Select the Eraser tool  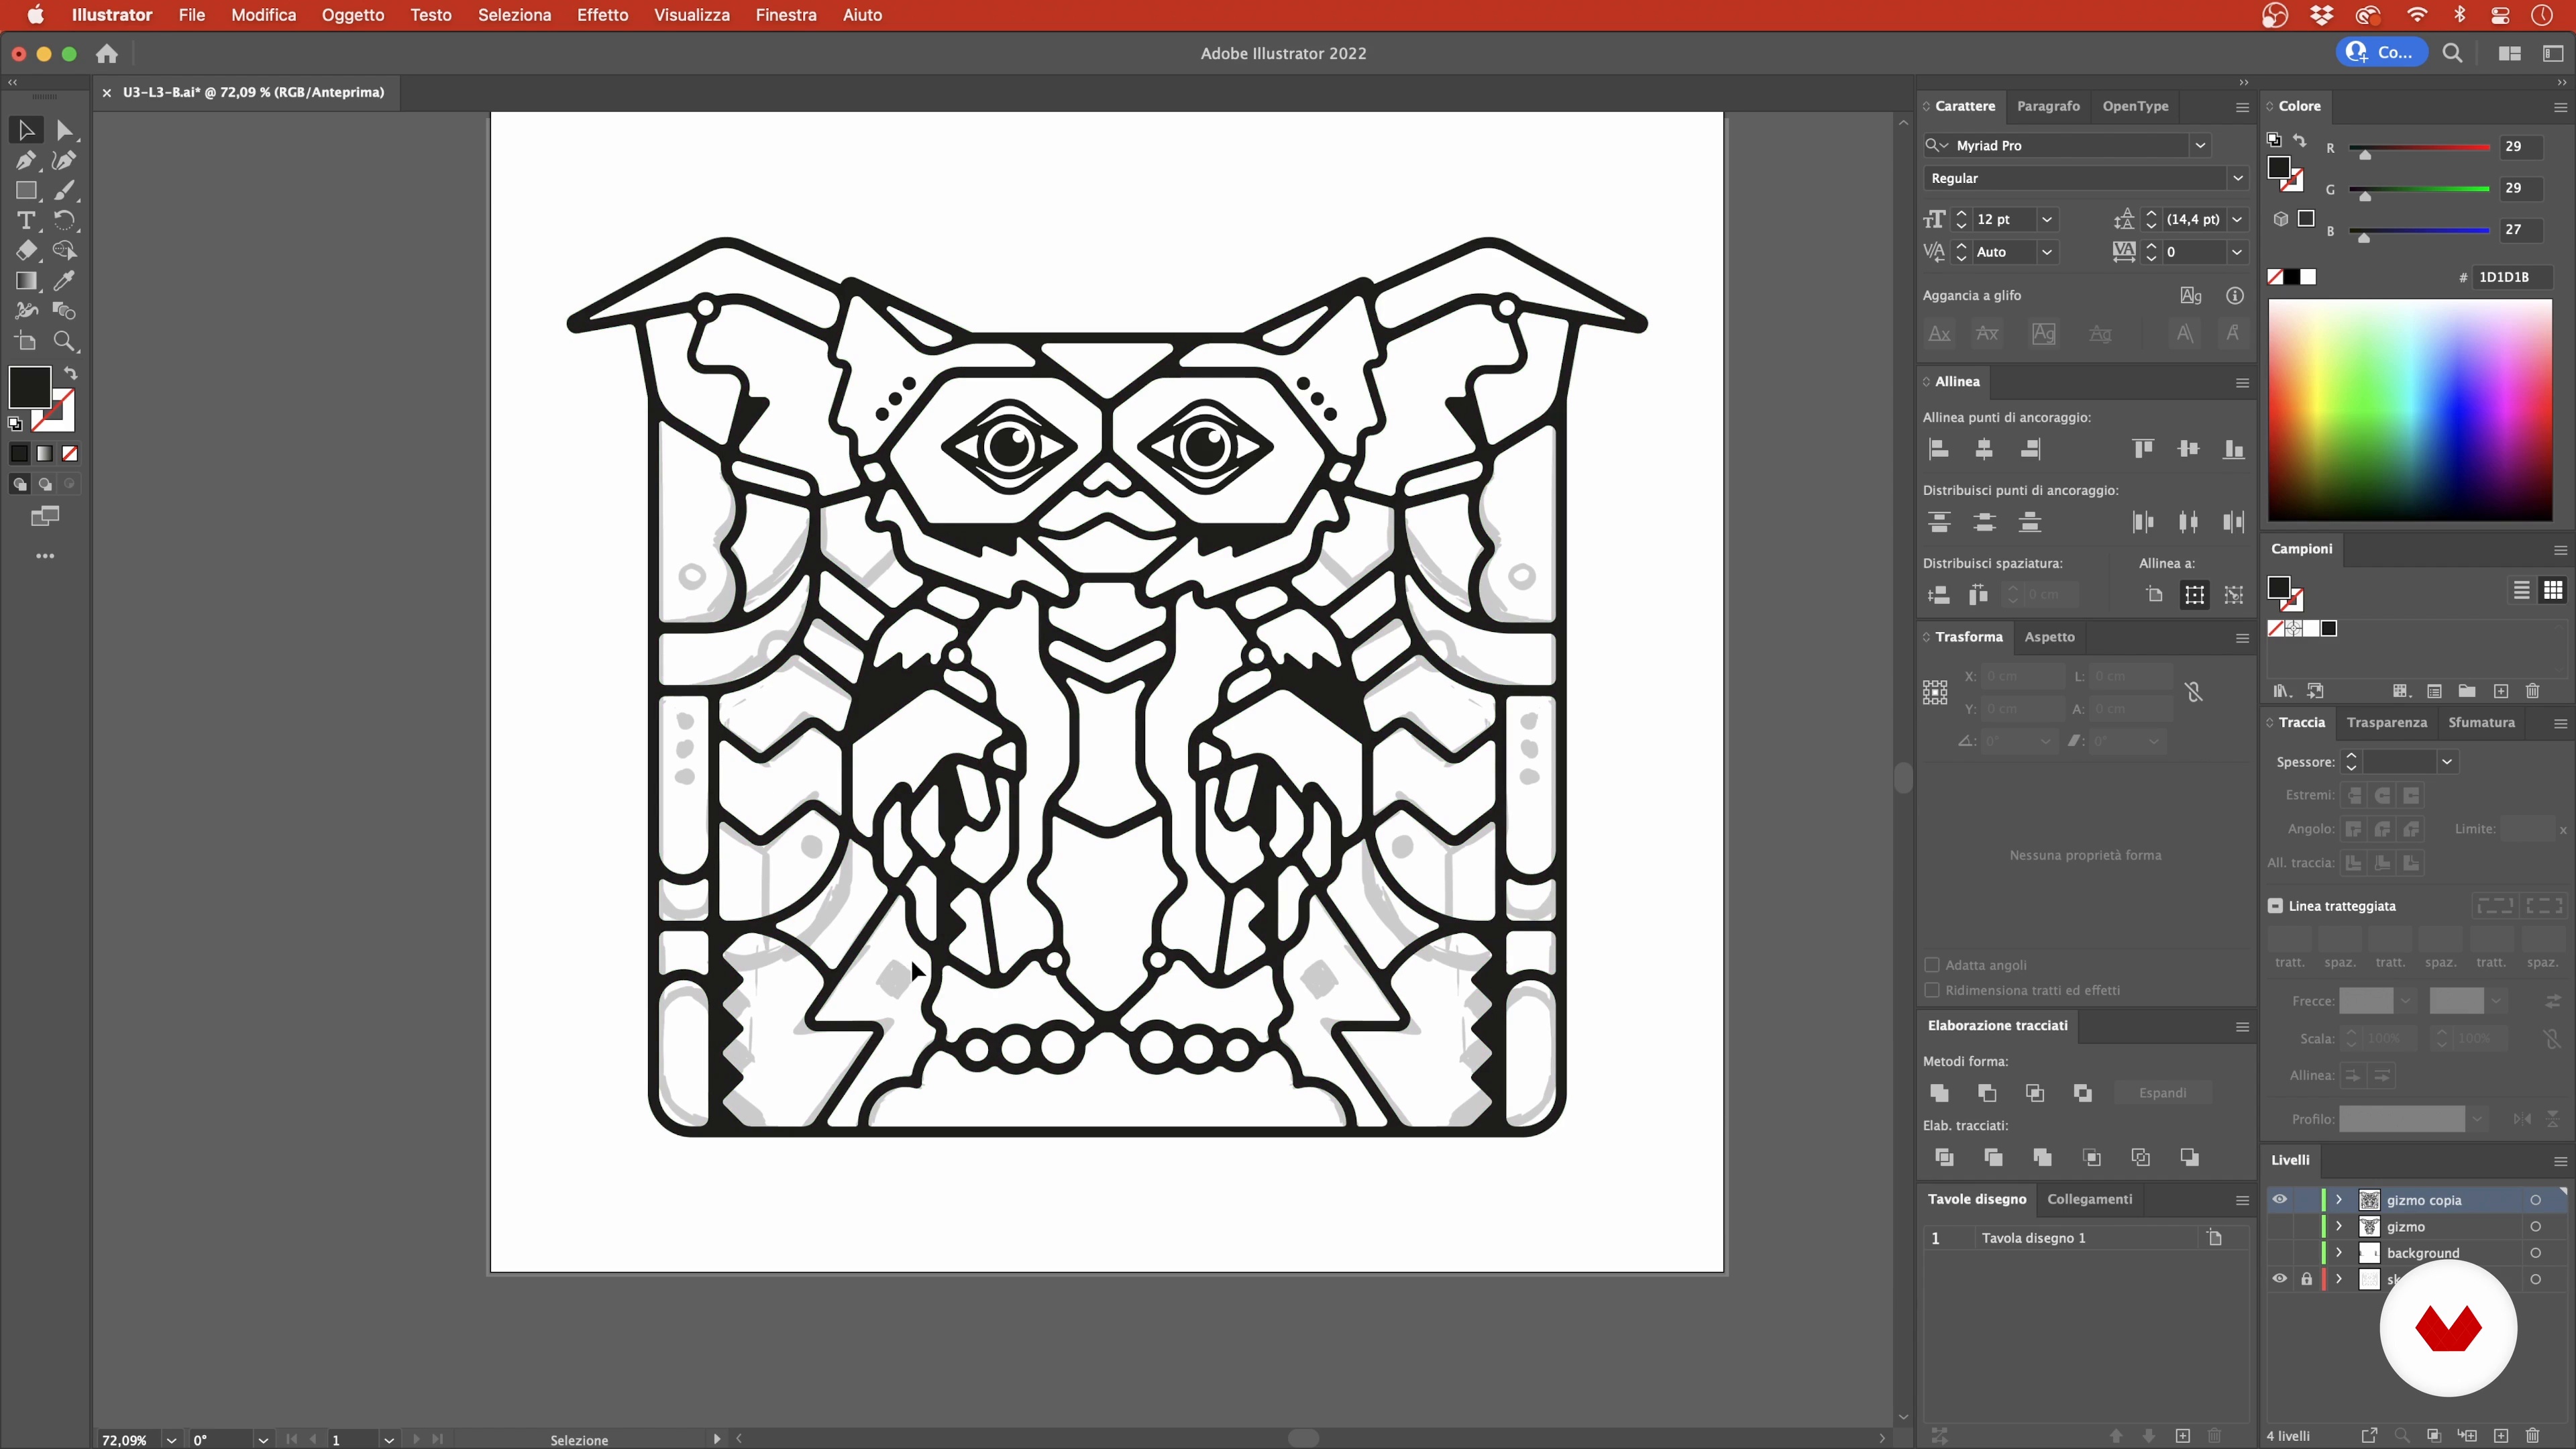[x=26, y=250]
